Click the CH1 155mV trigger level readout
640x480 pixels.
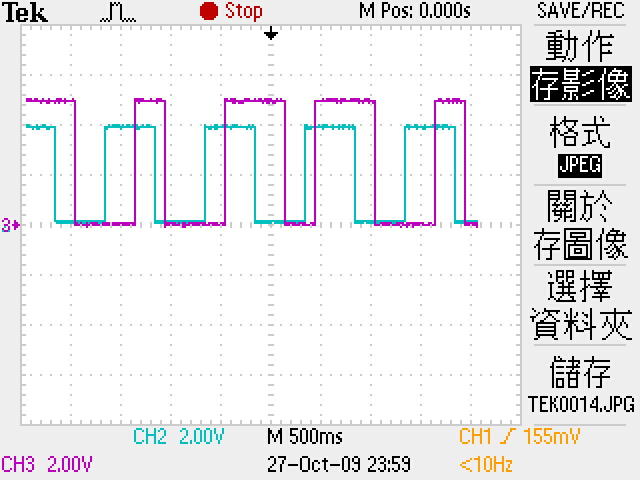(519, 436)
